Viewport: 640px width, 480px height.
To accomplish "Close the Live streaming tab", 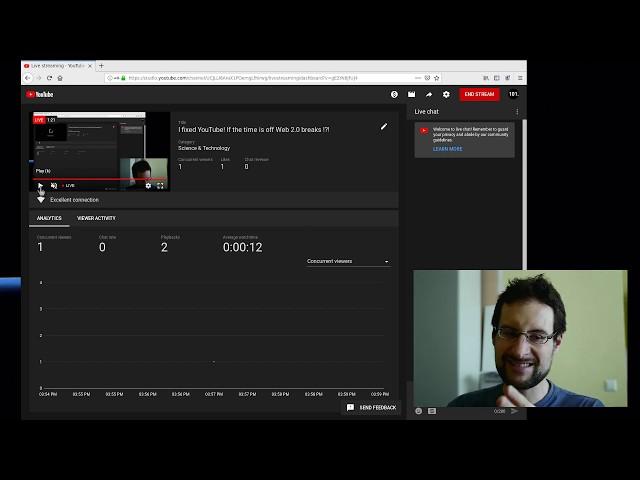I will point(90,66).
